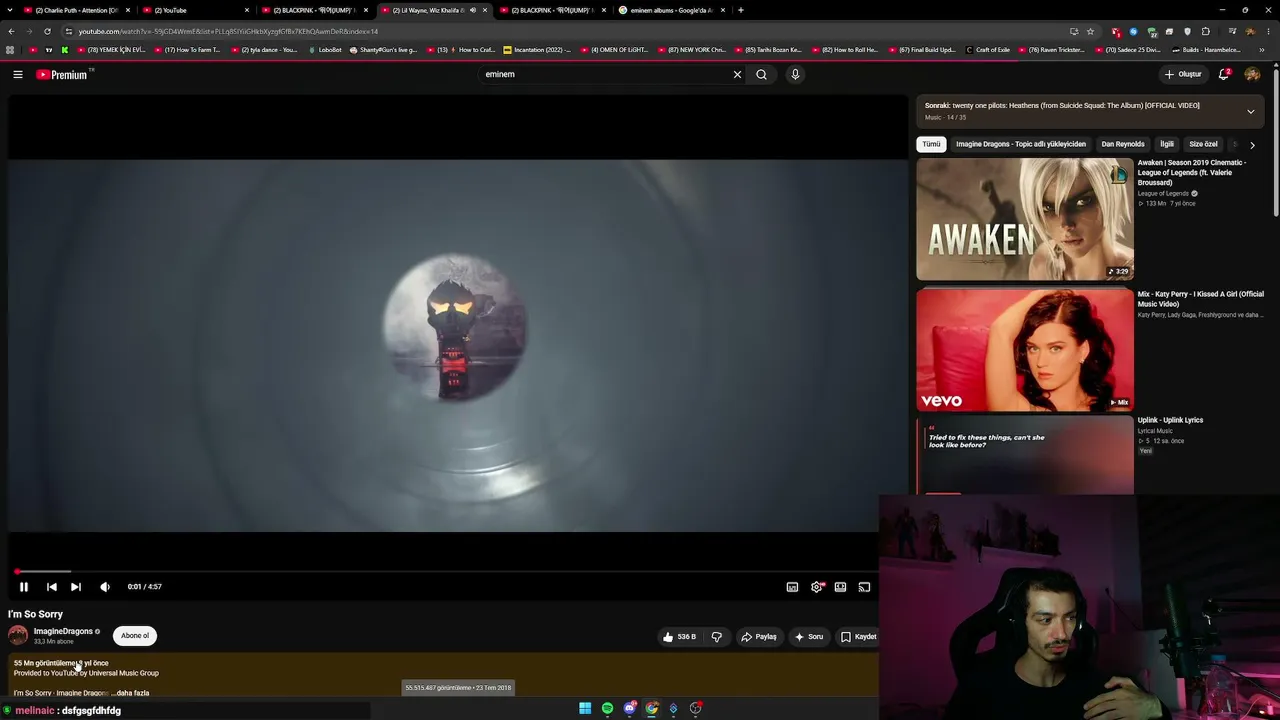The width and height of the screenshot is (1280, 720).
Task: Mute the Lil Wayne tab audio icon
Action: (x=473, y=10)
